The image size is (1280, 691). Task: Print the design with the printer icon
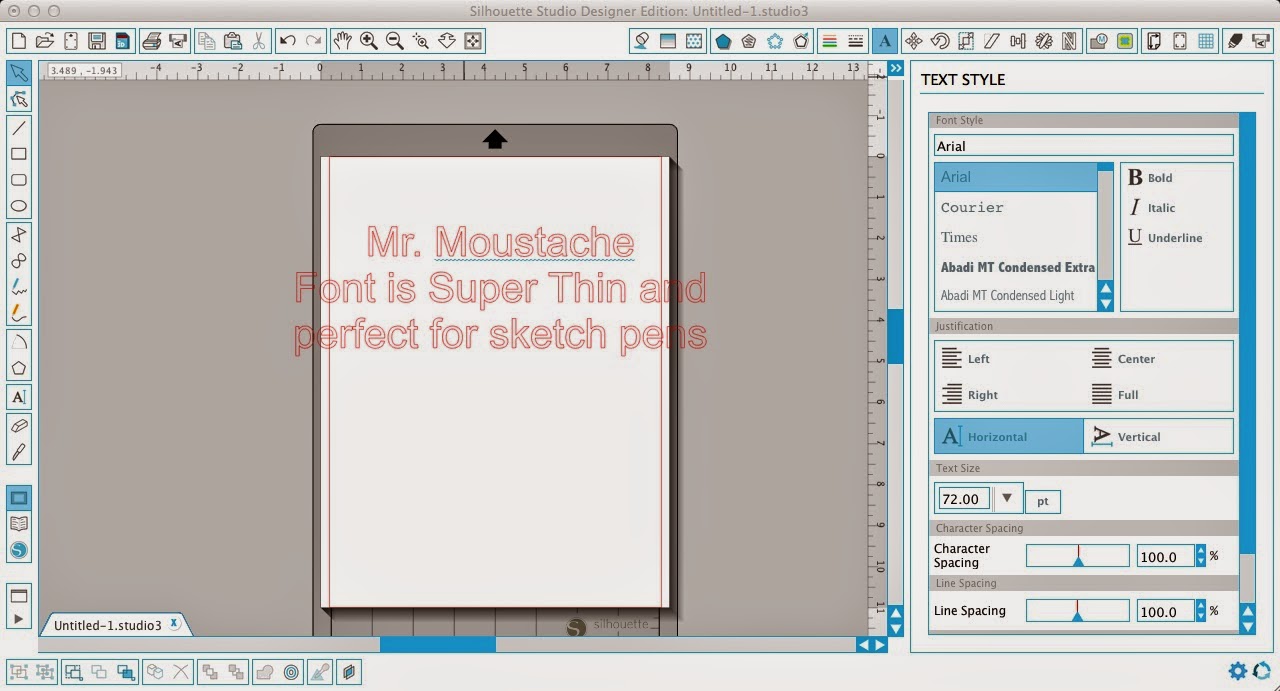pos(151,41)
